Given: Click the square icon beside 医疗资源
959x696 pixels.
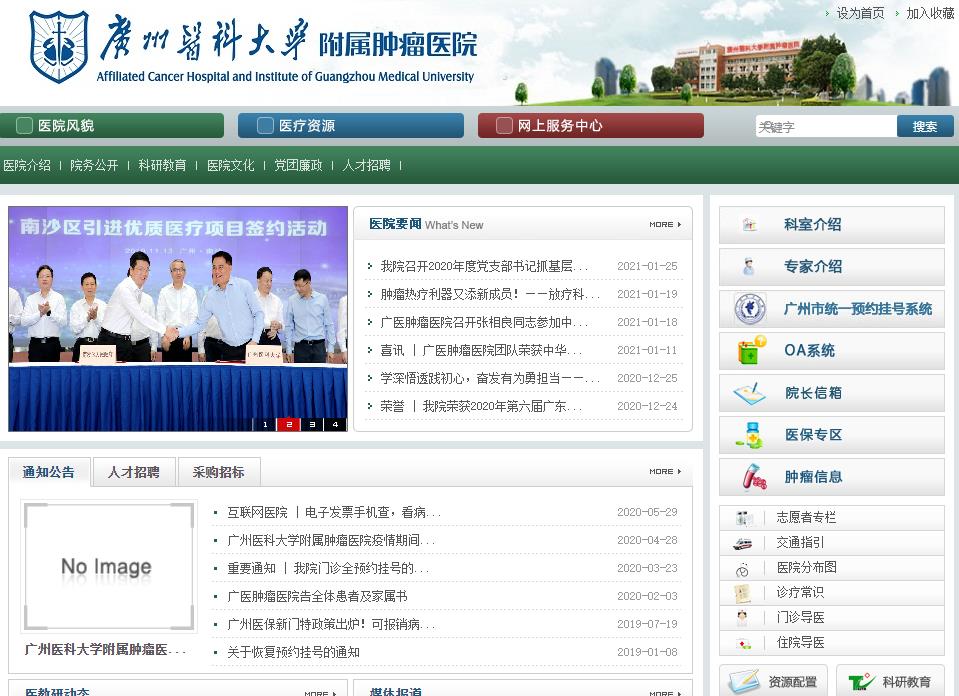Looking at the screenshot, I should pyautogui.click(x=265, y=125).
